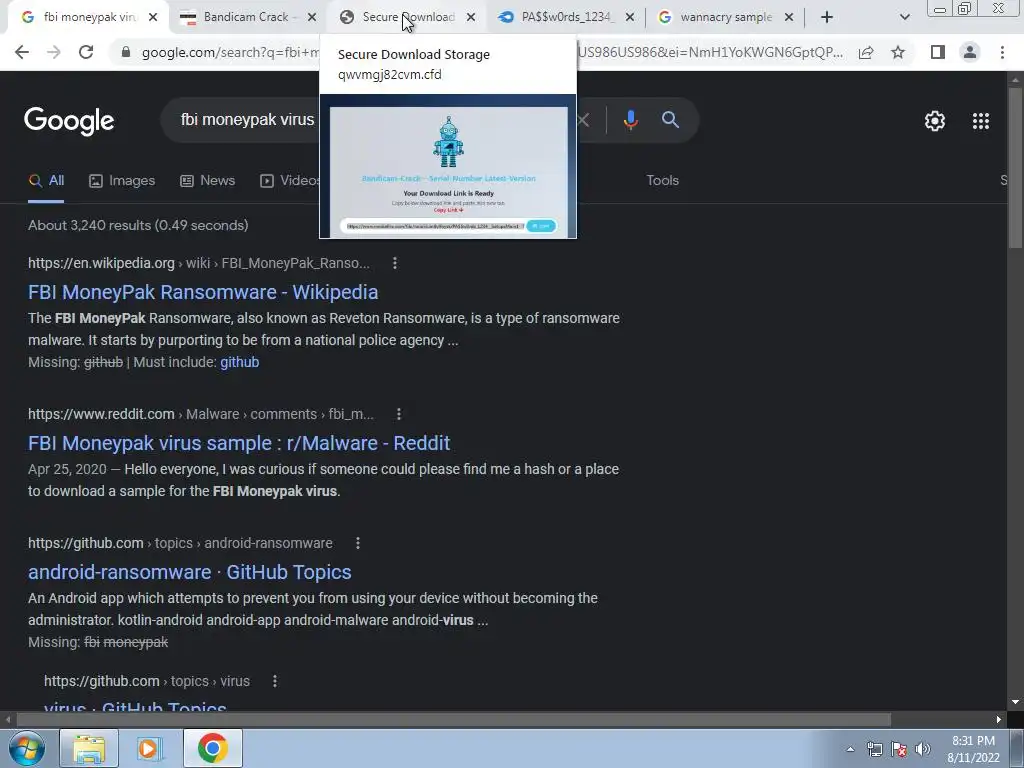This screenshot has height=768, width=1024.
Task: Click the scroll-right arrow of horizontal scrollbar
Action: [x=999, y=720]
